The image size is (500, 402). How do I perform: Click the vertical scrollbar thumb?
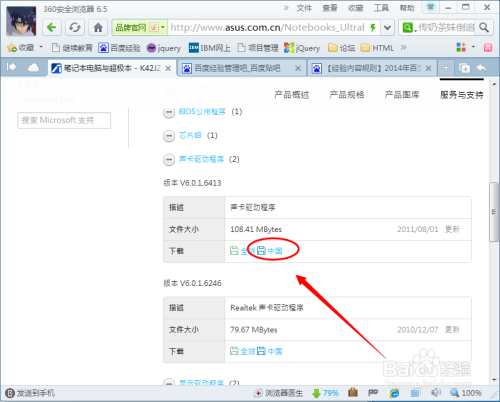494,212
